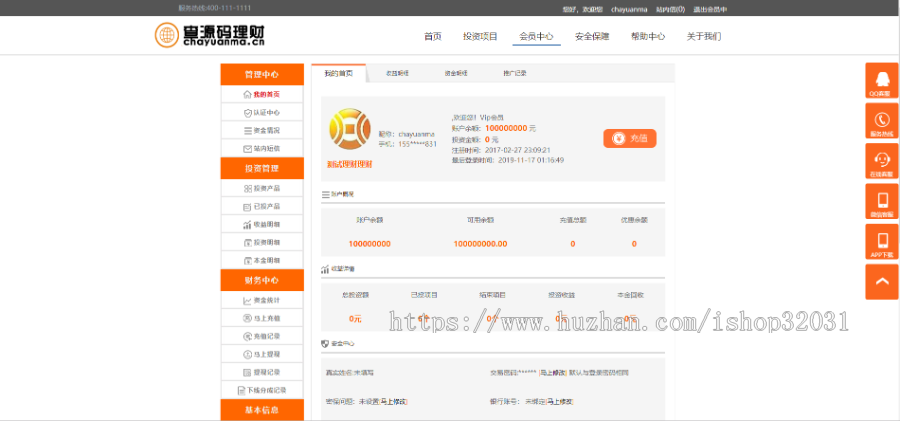
Task: Click the icon beside 提现记录
Action: [x=247, y=372]
